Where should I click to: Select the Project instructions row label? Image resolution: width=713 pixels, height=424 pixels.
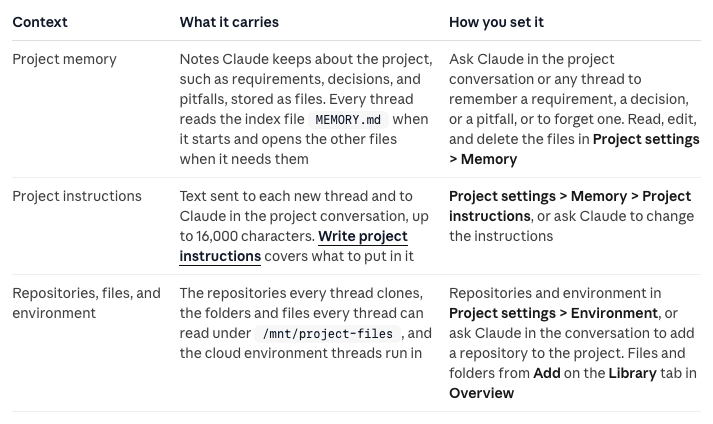point(77,196)
